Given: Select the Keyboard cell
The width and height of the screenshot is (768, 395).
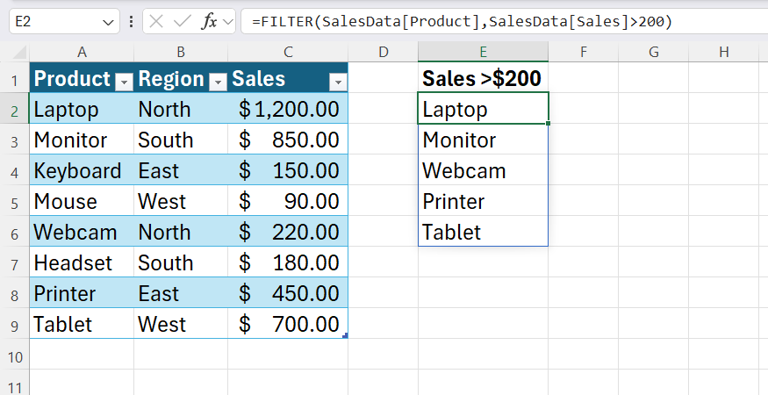Looking at the screenshot, I should tap(81, 171).
